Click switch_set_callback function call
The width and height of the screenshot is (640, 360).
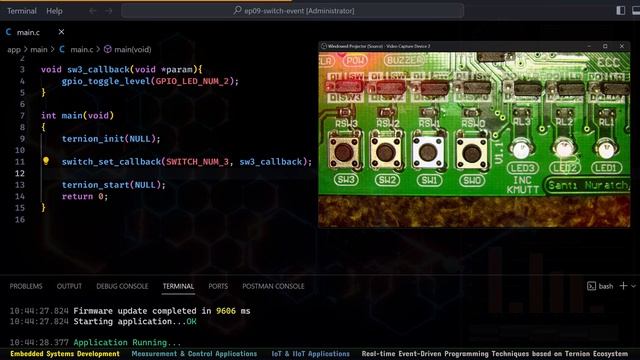pyautogui.click(x=111, y=162)
